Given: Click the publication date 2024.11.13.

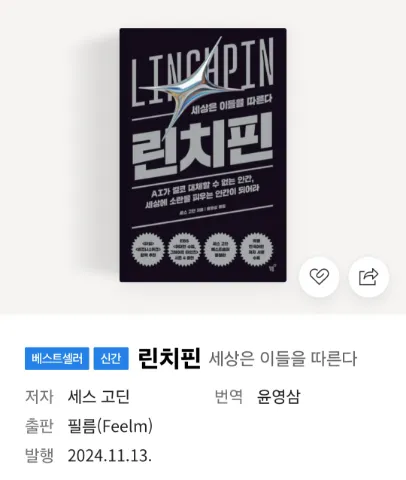Looking at the screenshot, I should (110, 455).
